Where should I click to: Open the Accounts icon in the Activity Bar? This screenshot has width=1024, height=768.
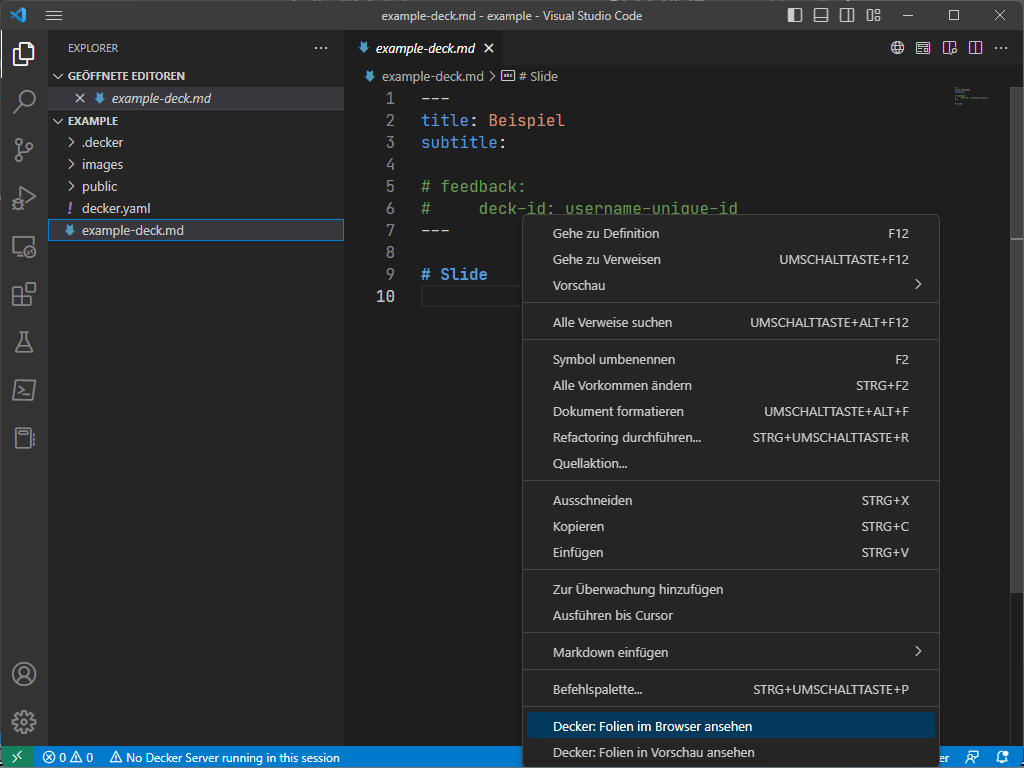tap(23, 675)
